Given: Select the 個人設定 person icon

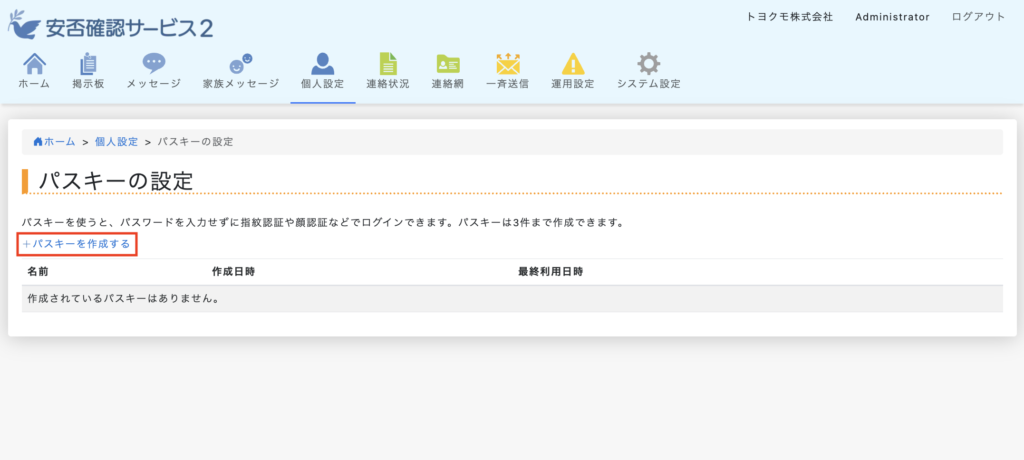Looking at the screenshot, I should [323, 63].
